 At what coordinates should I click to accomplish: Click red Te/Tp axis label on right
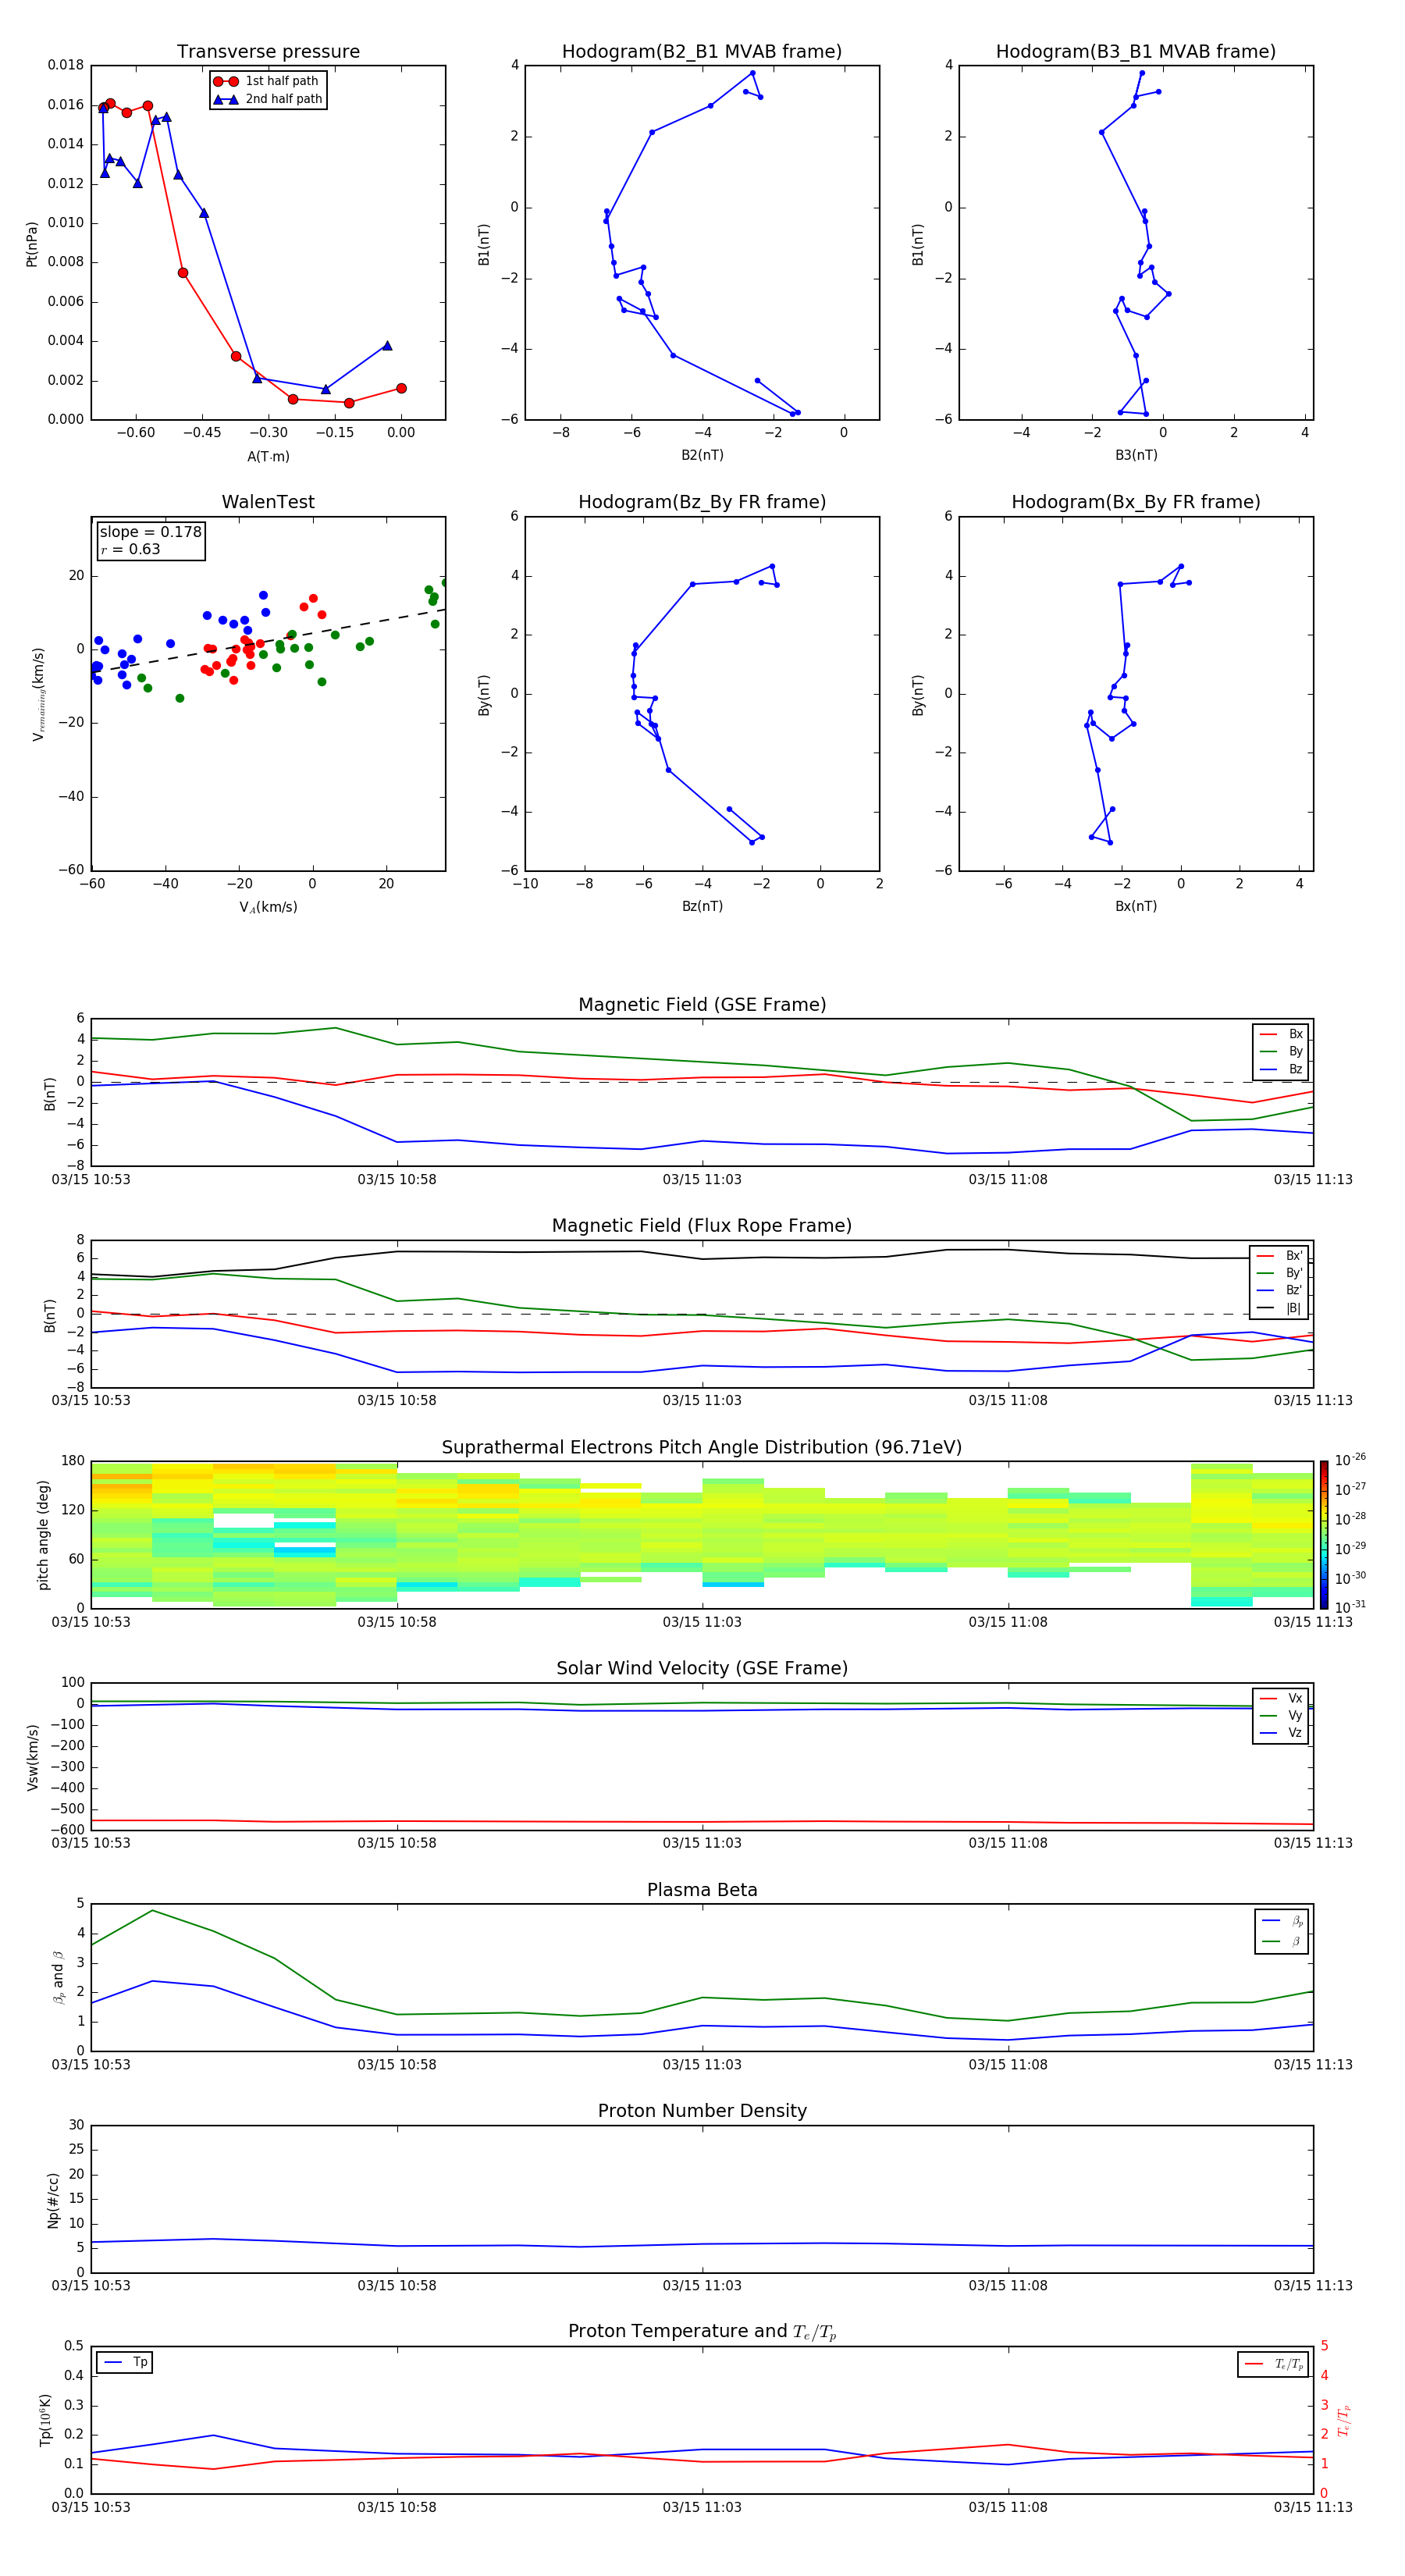(x=1343, y=2420)
